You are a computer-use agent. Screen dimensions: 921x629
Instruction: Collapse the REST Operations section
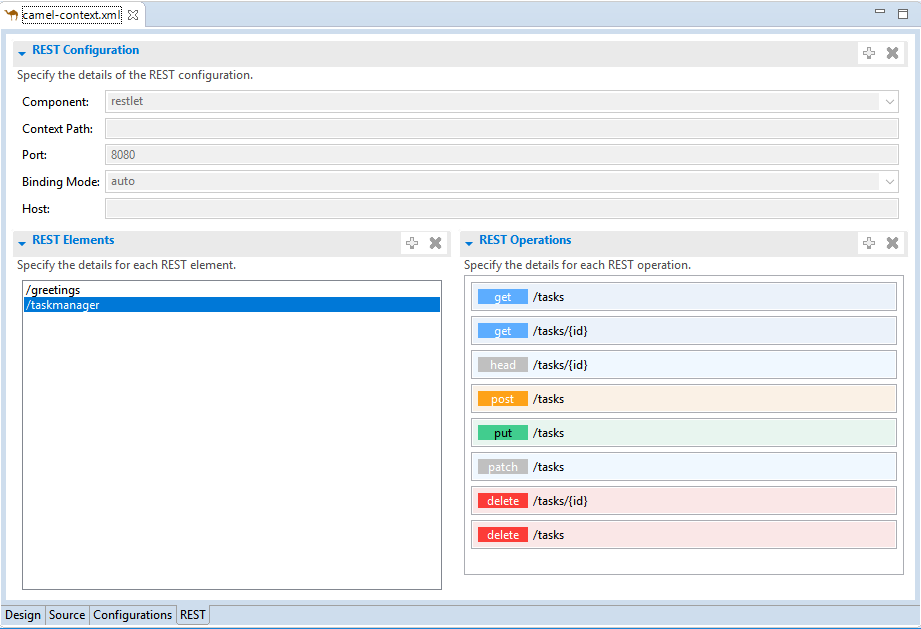click(469, 242)
